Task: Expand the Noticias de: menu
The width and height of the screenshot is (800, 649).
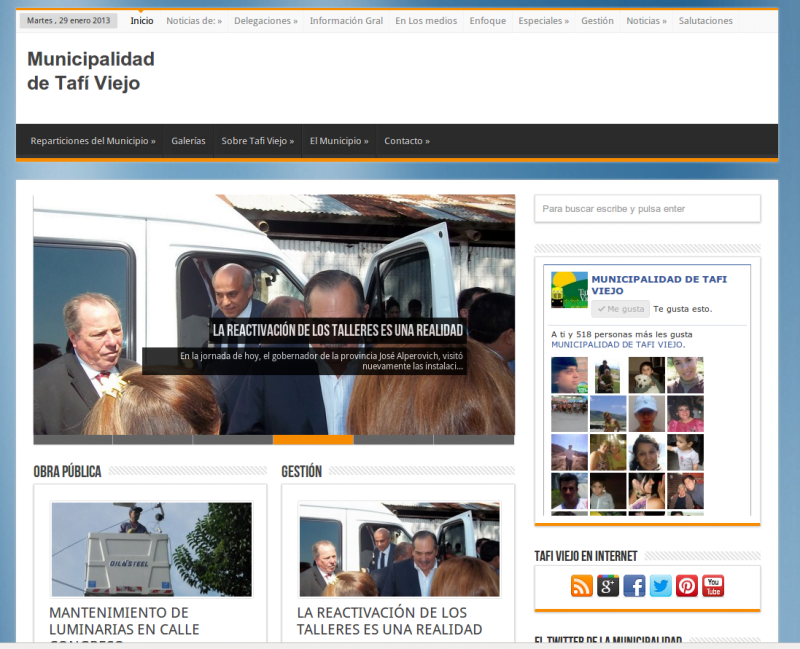Action: point(194,21)
